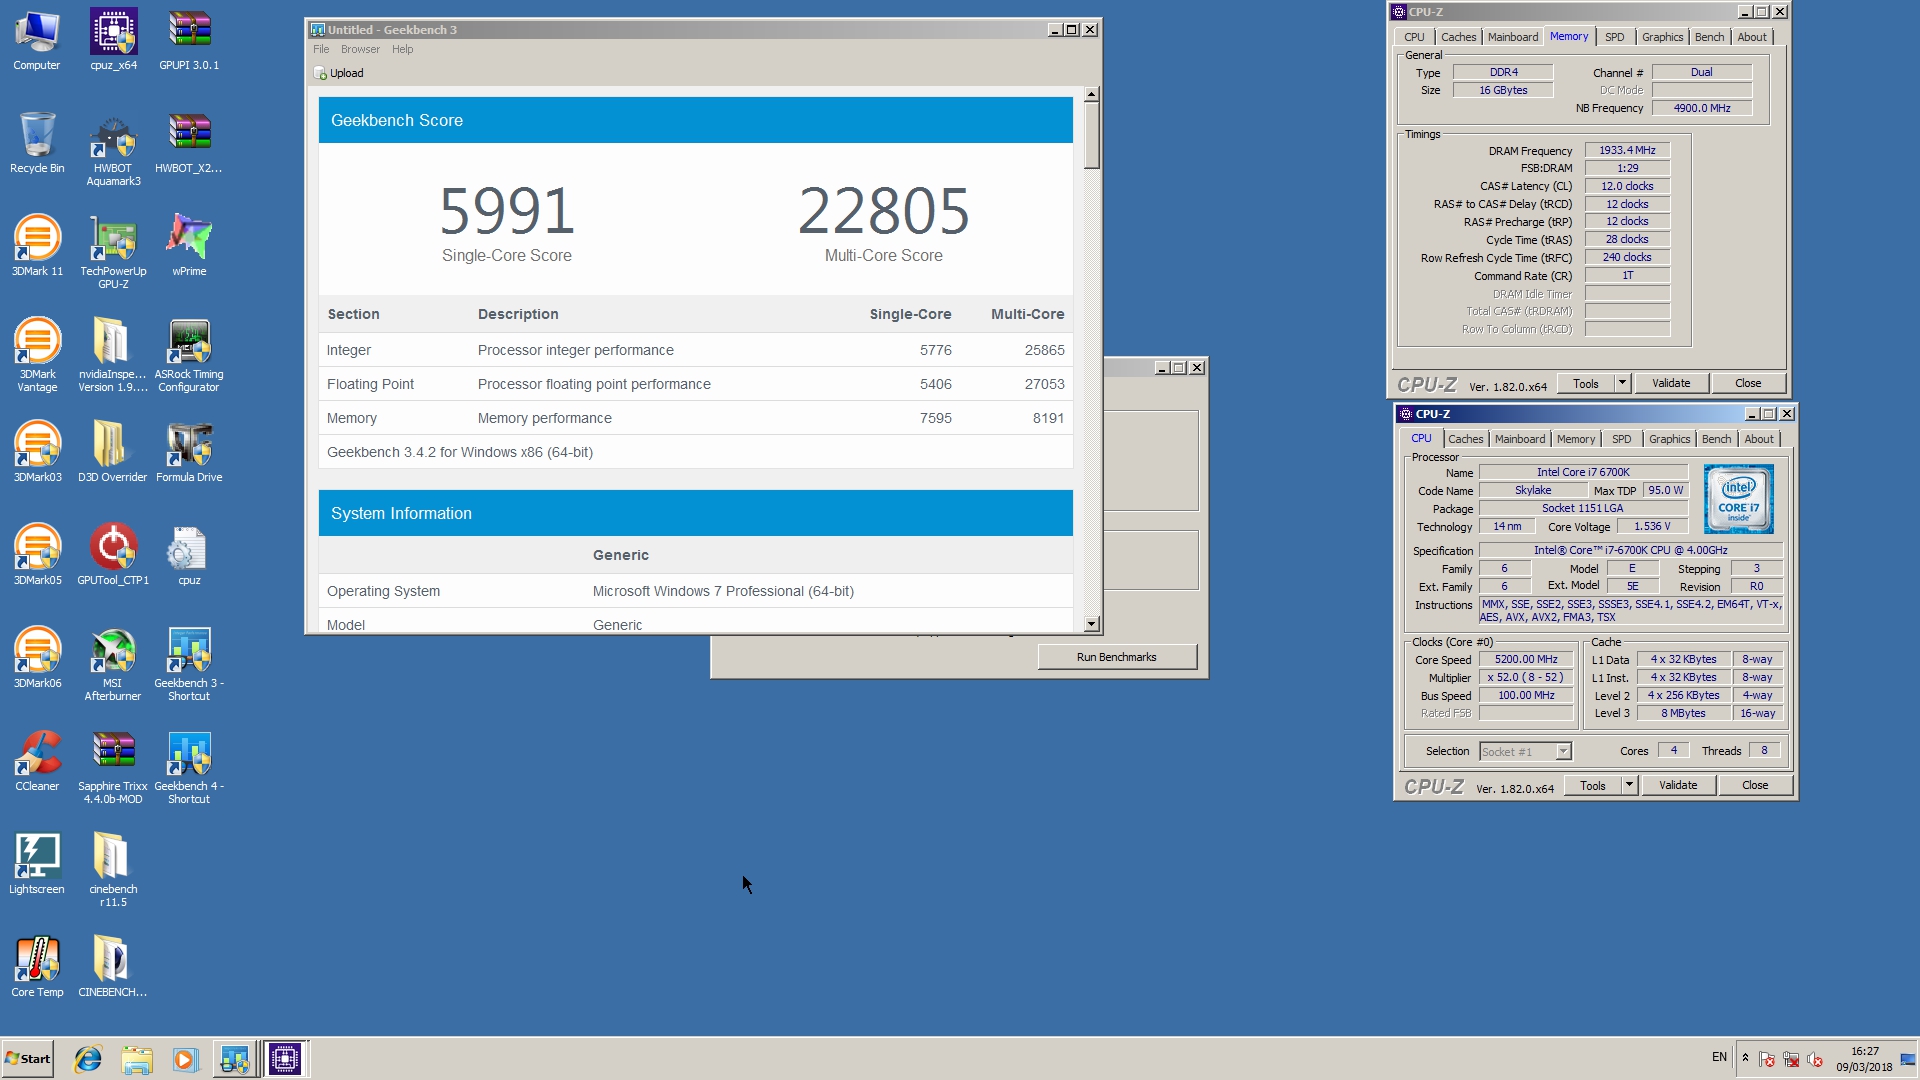Click Geekbench scrollbar down arrow

pos(1091,624)
